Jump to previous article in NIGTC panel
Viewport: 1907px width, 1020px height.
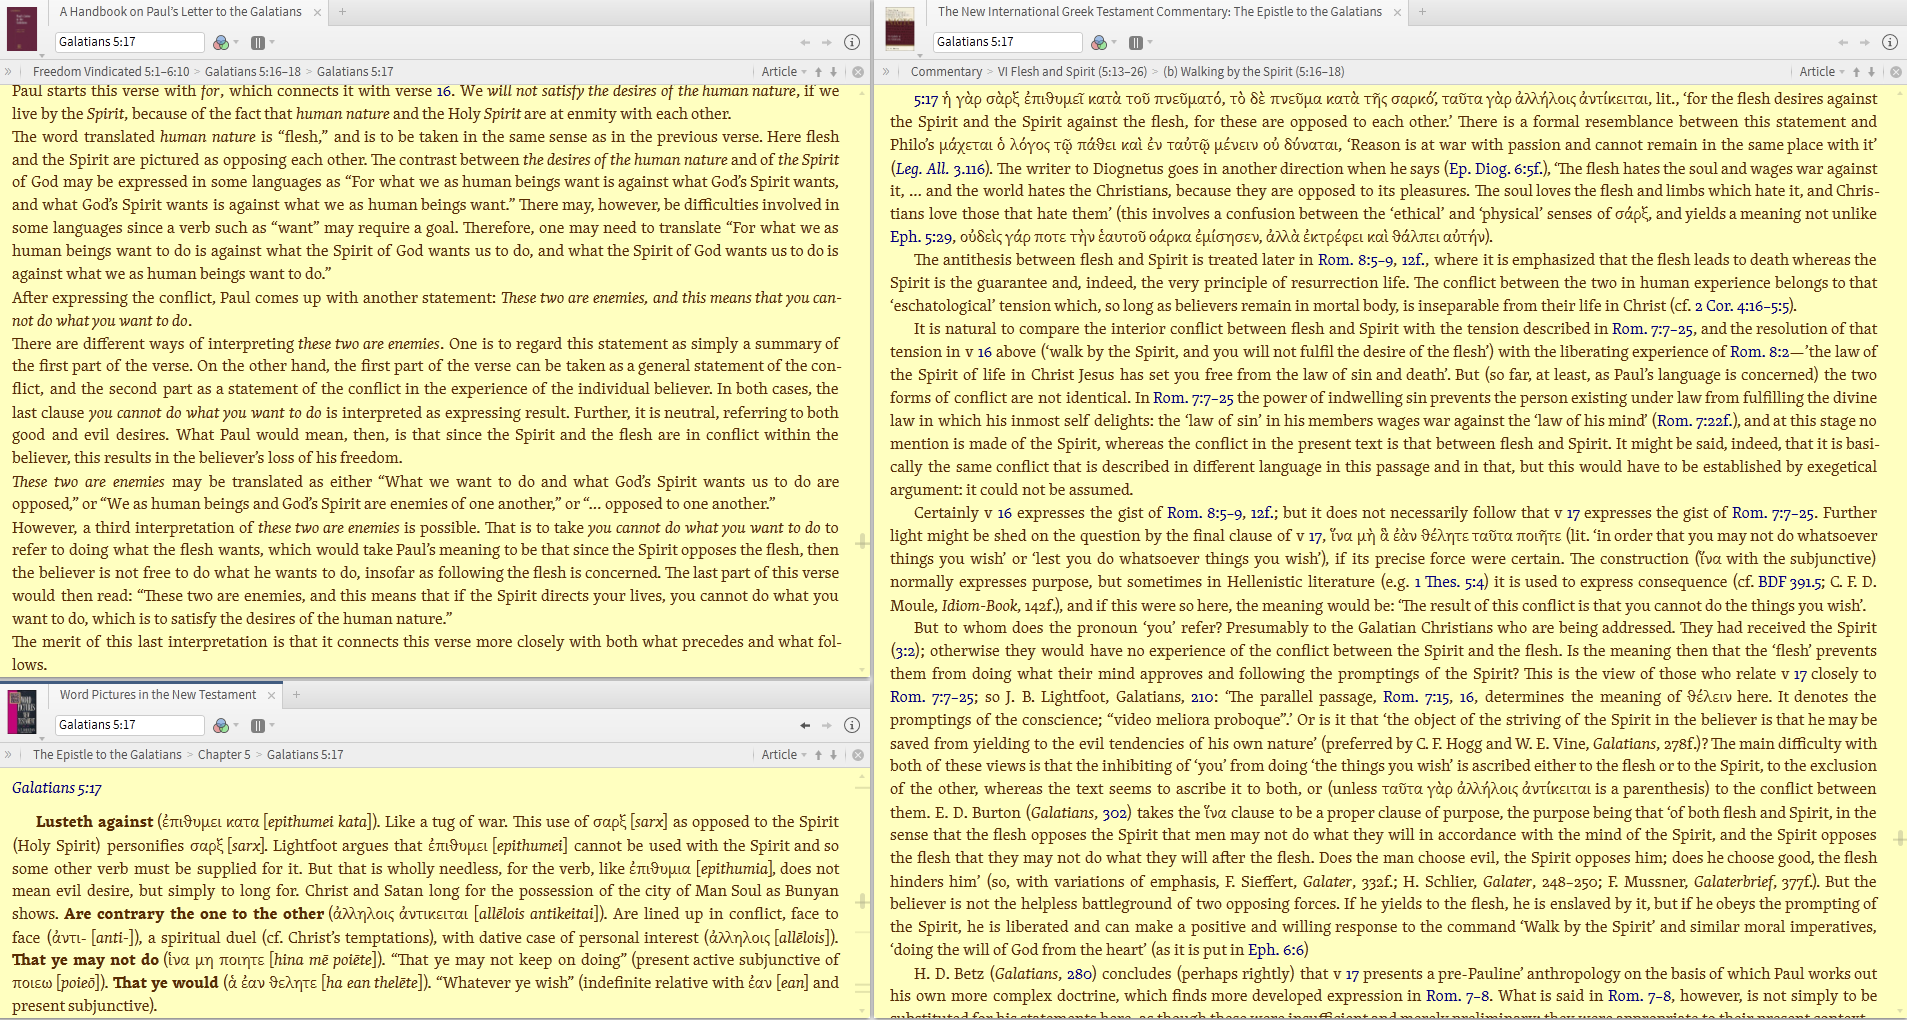(x=1856, y=72)
